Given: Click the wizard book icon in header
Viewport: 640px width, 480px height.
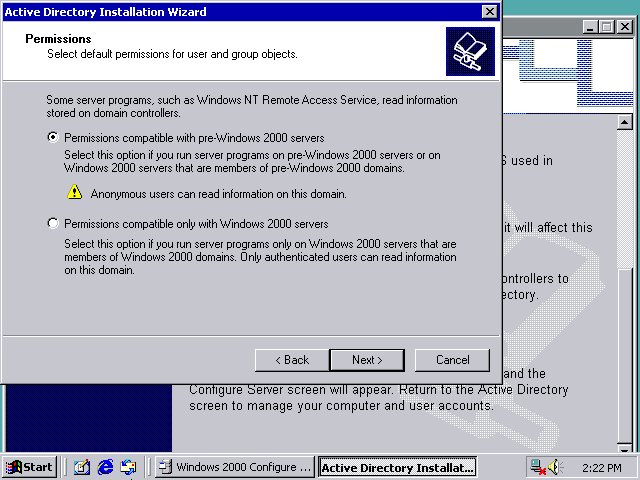Looking at the screenshot, I should point(470,51).
